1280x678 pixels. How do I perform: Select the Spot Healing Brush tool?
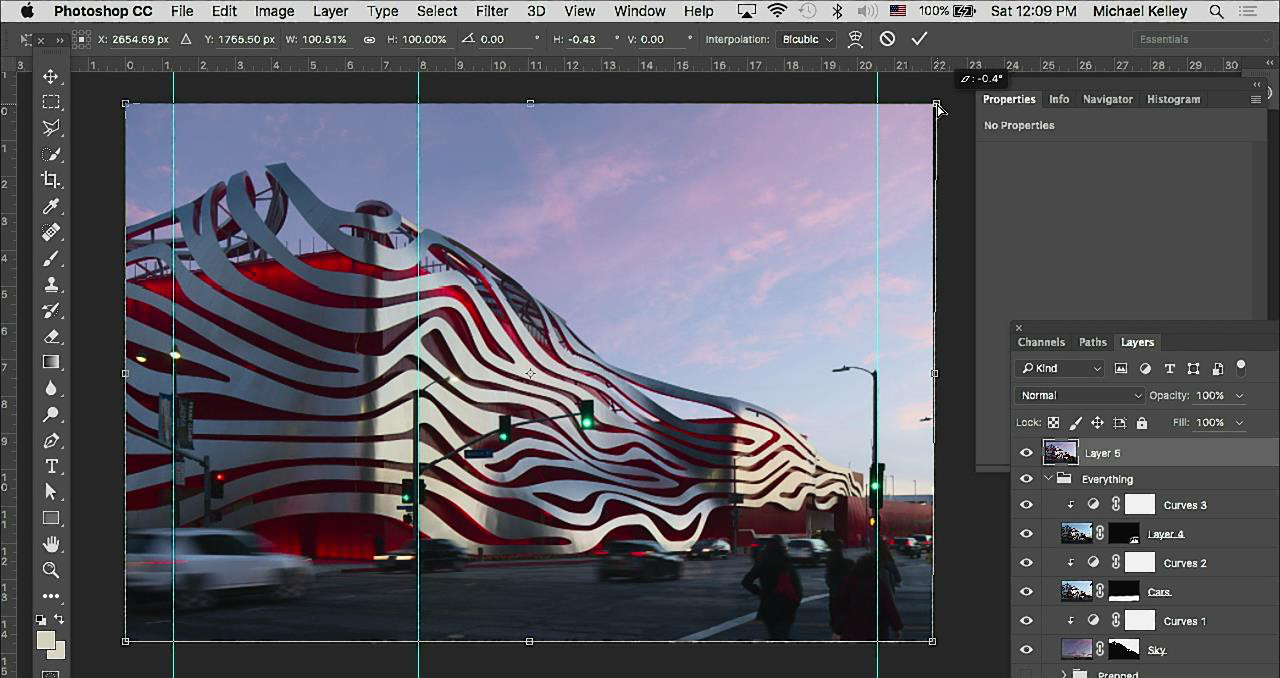pyautogui.click(x=51, y=233)
